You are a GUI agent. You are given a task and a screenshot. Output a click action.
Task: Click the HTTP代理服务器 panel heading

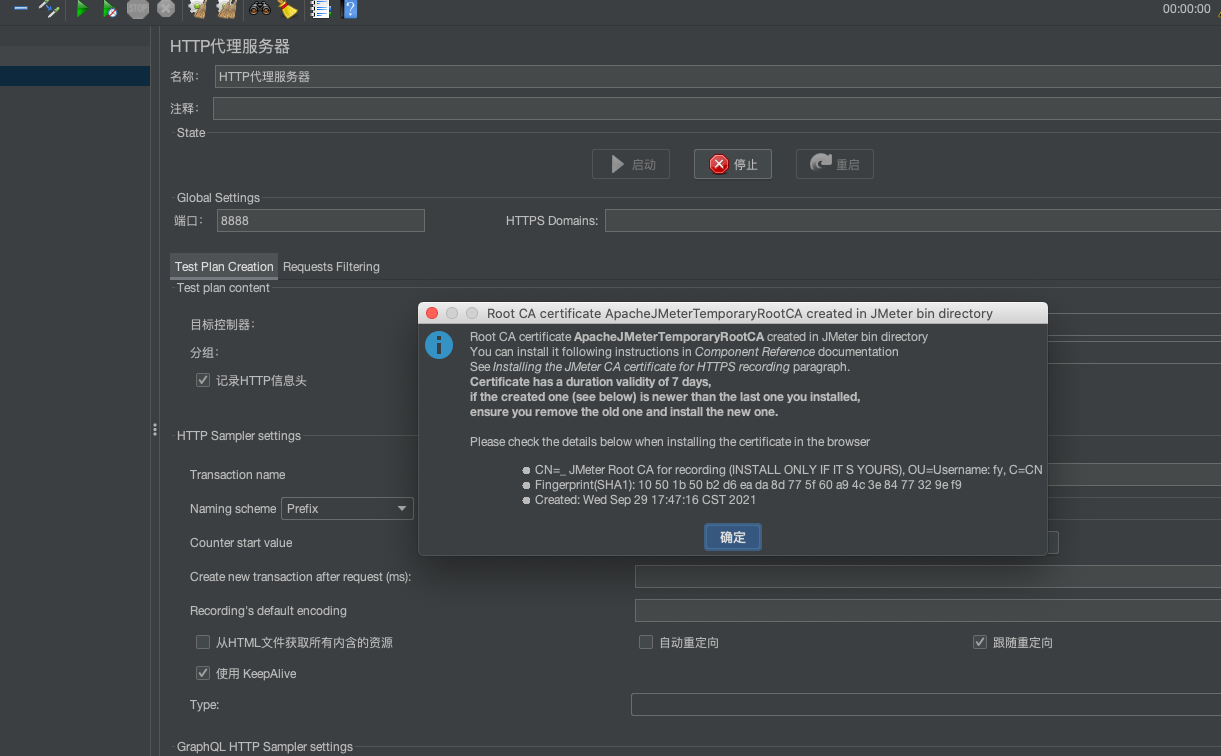230,46
